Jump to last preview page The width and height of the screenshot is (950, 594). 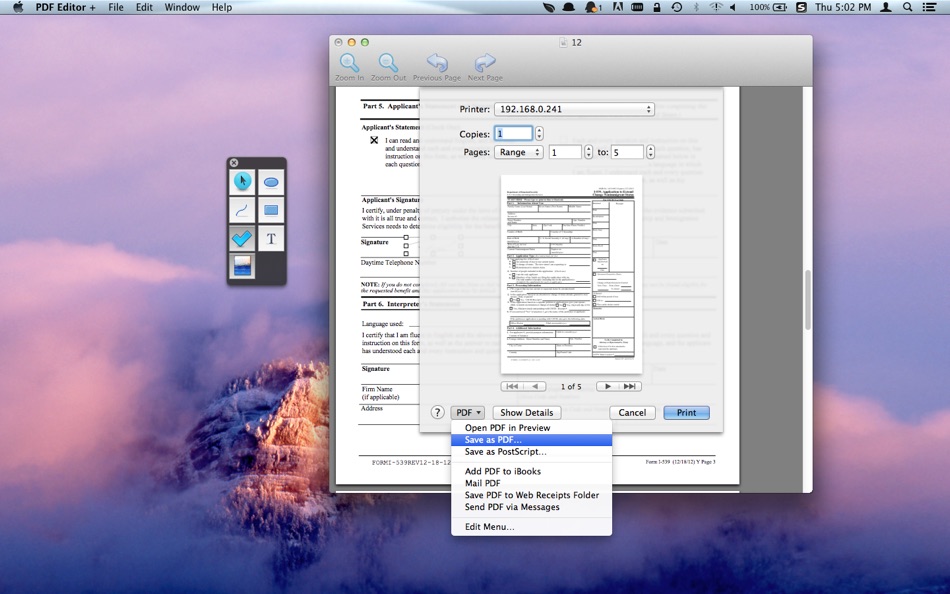click(x=630, y=386)
